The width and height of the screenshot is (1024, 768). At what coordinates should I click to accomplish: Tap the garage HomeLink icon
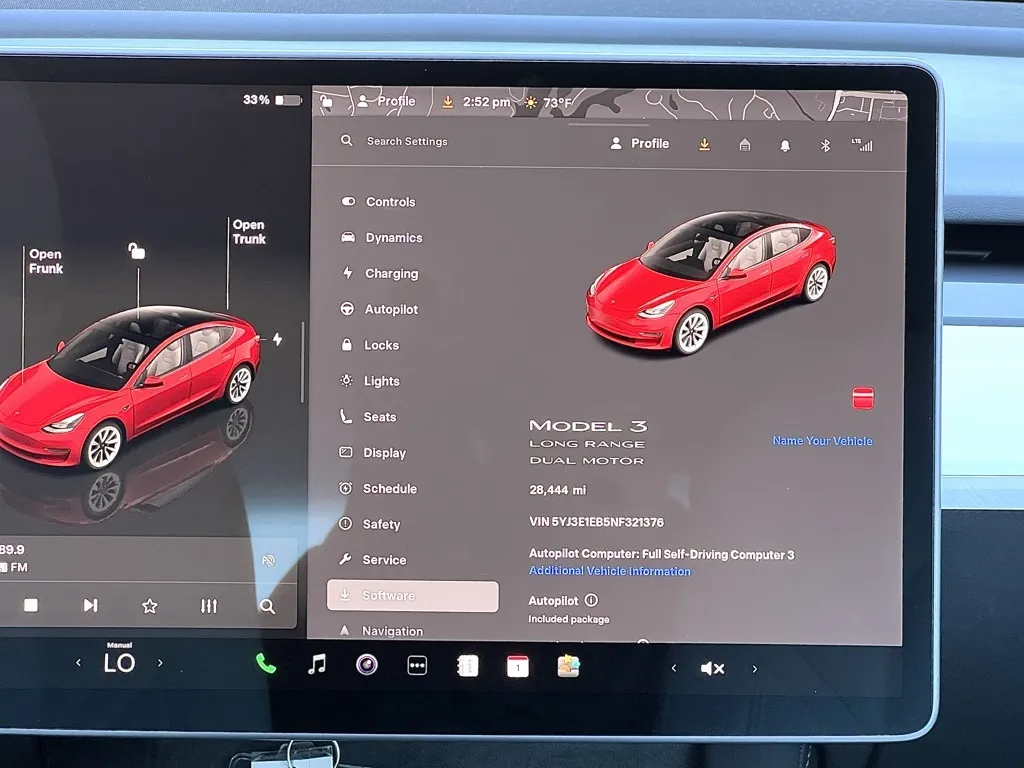[x=744, y=145]
